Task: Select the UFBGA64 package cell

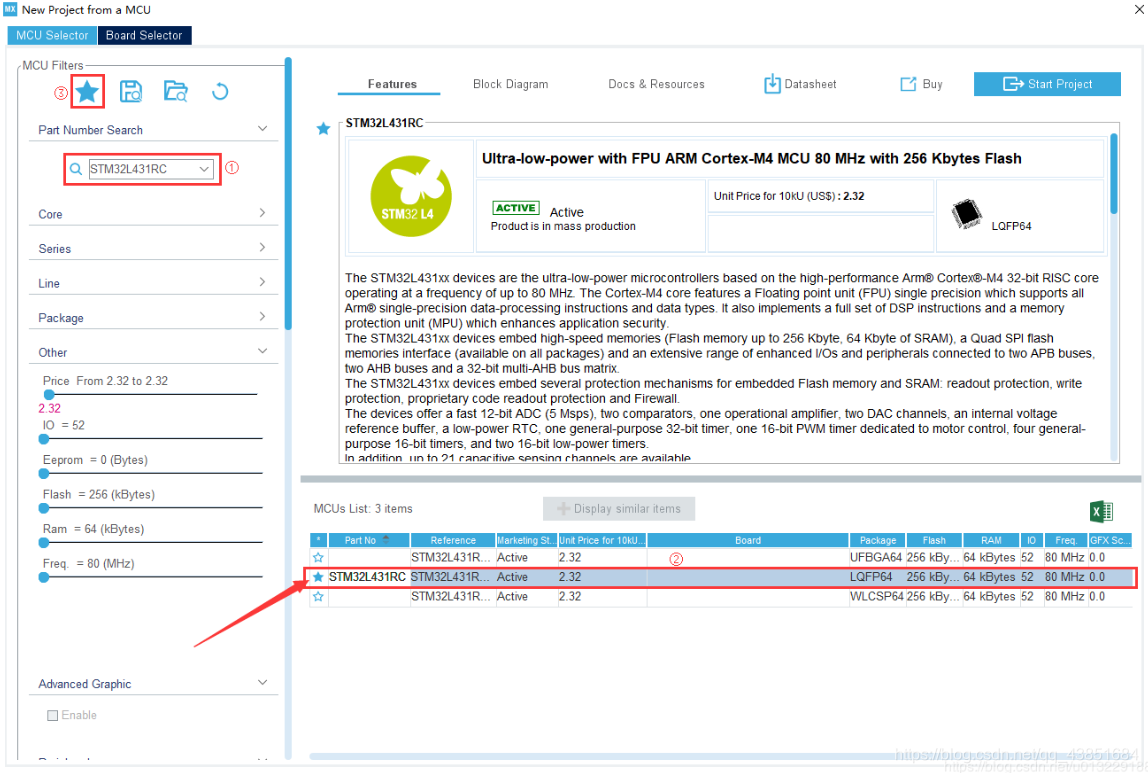Action: pyautogui.click(x=876, y=558)
